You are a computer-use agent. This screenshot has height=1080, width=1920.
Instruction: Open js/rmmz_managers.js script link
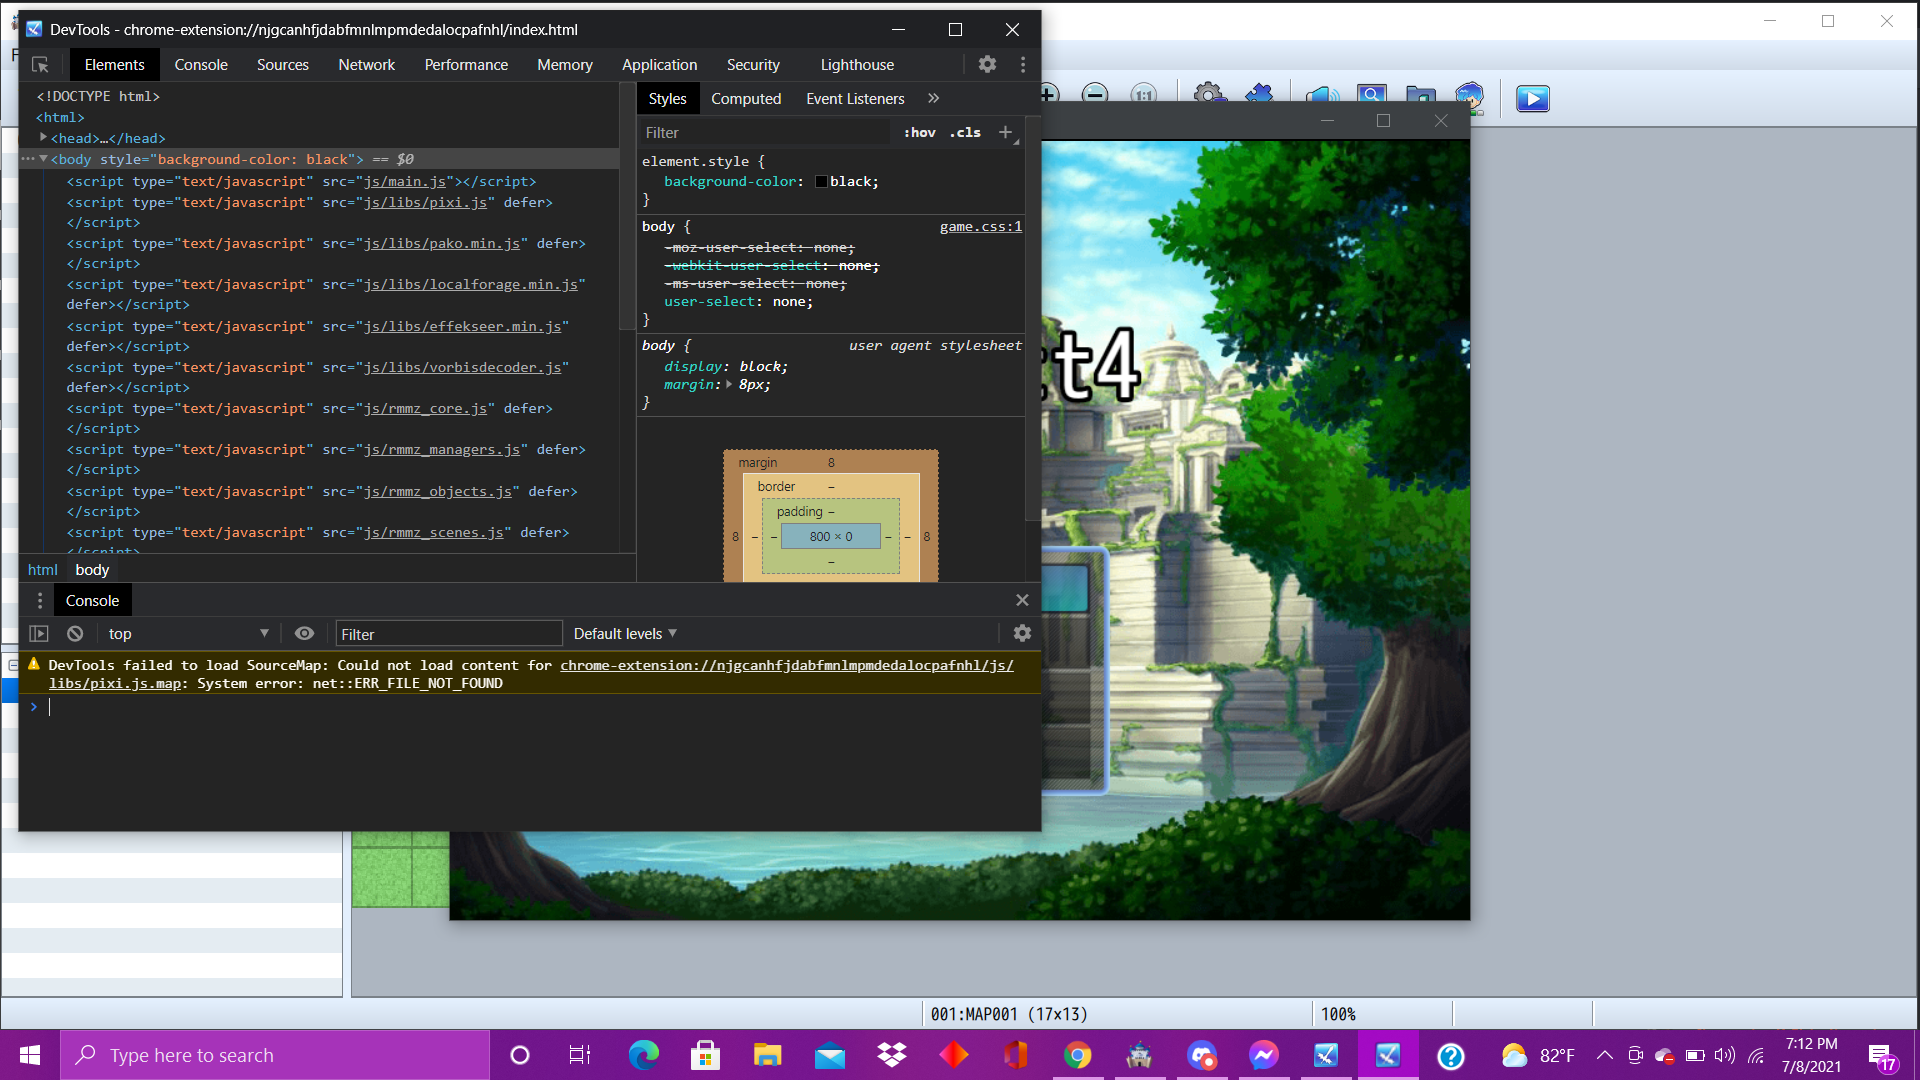[x=442, y=449]
